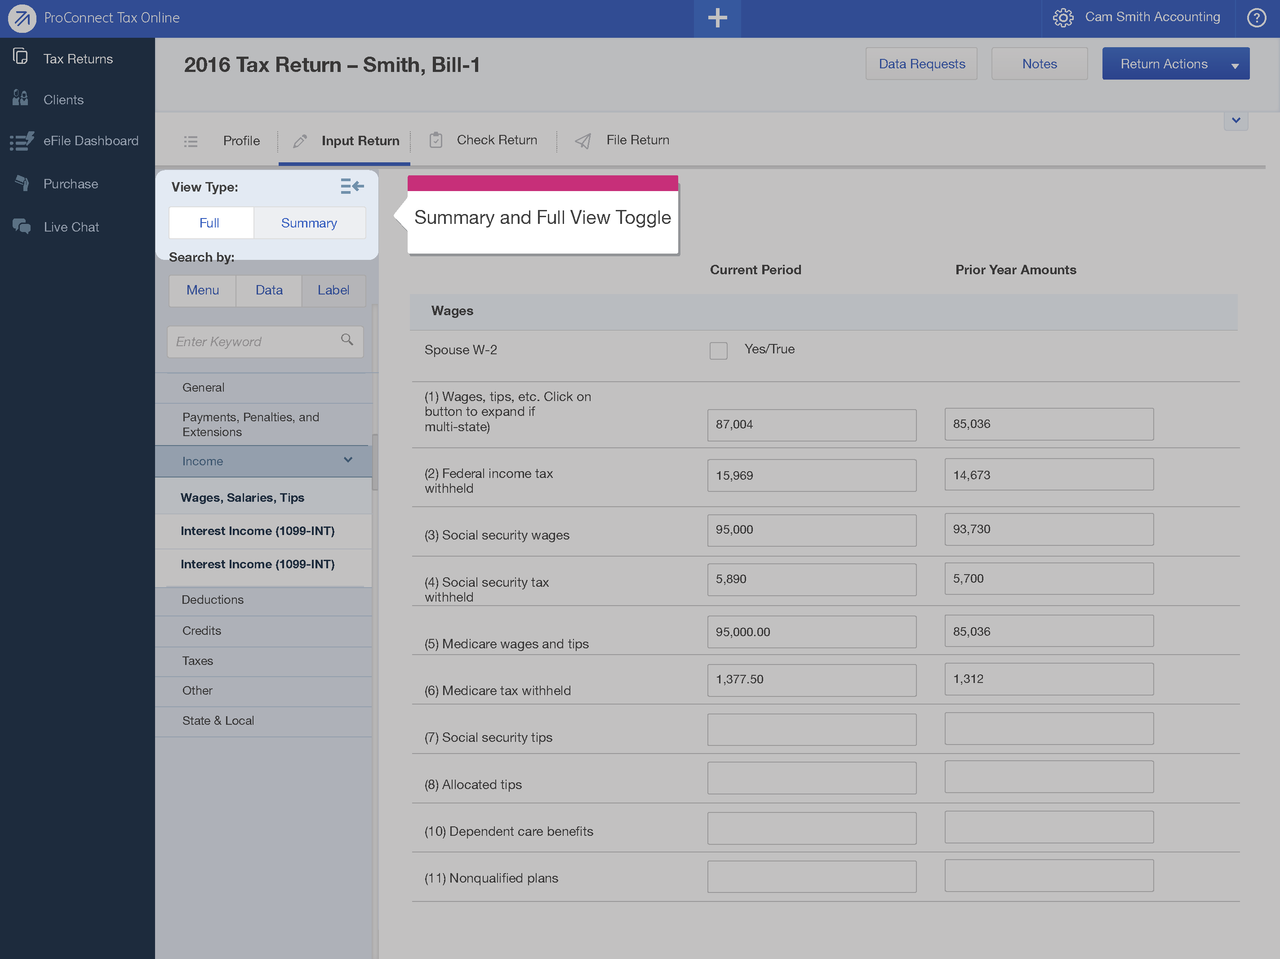
Task: Click the eFile Dashboard sidebar icon
Action: (21, 141)
